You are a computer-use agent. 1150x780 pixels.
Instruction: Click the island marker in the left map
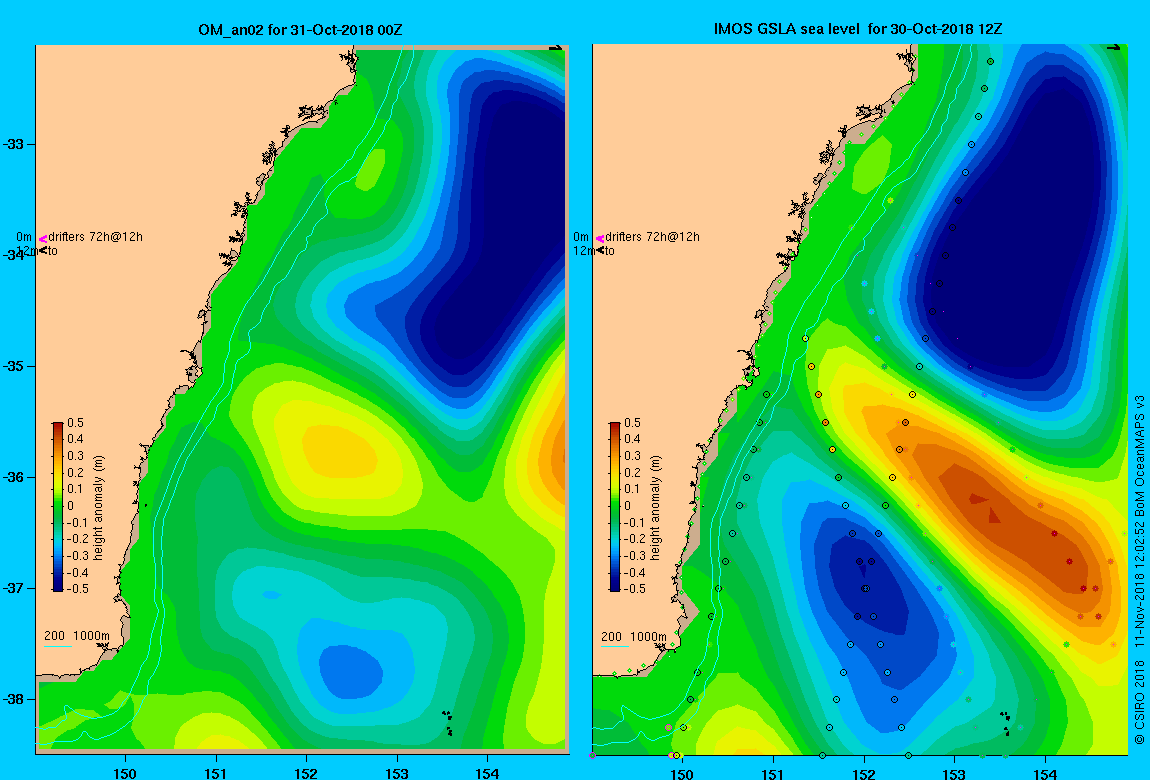(x=447, y=722)
